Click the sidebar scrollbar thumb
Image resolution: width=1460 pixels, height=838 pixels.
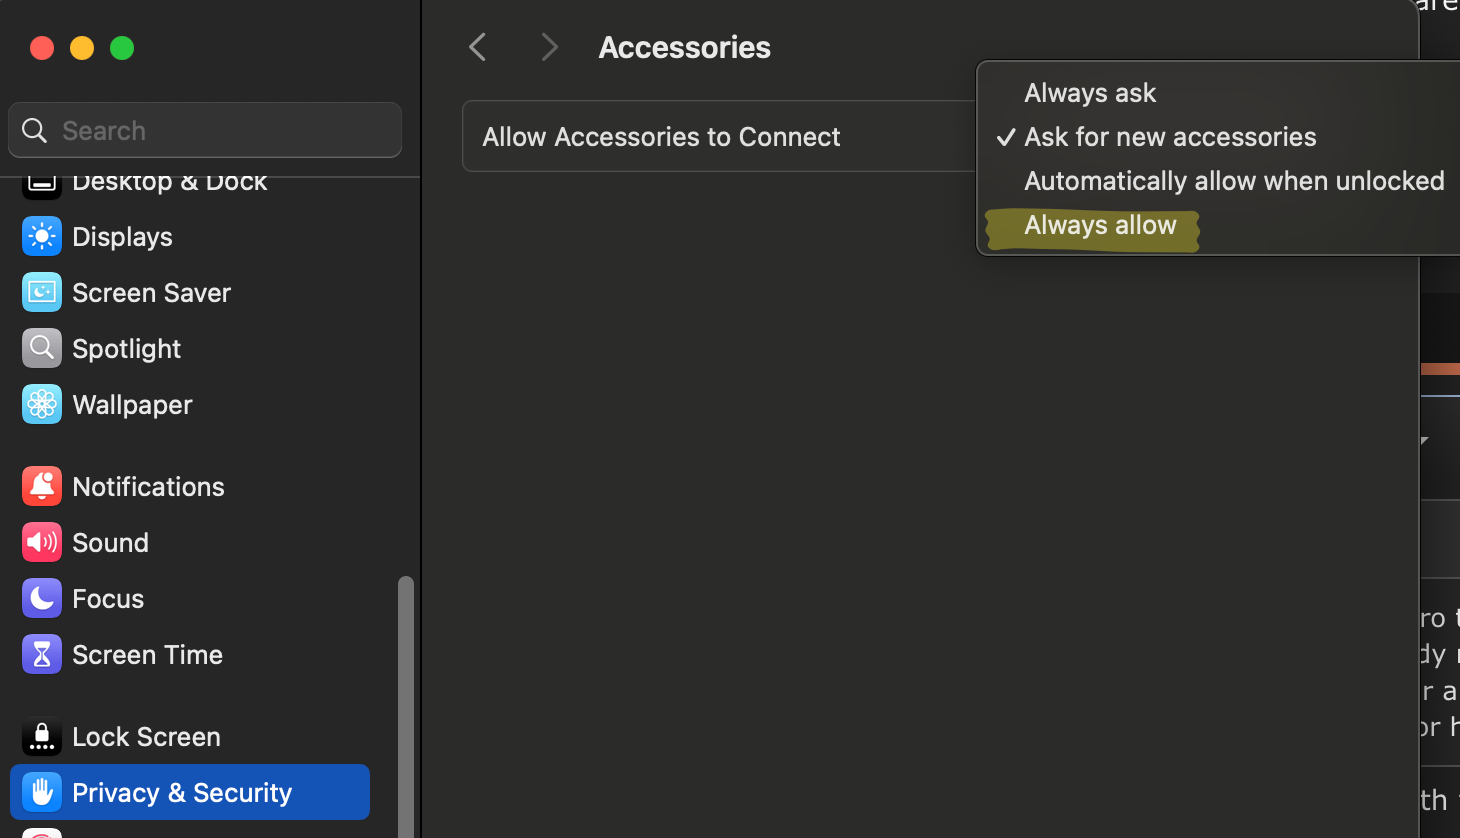[405, 700]
